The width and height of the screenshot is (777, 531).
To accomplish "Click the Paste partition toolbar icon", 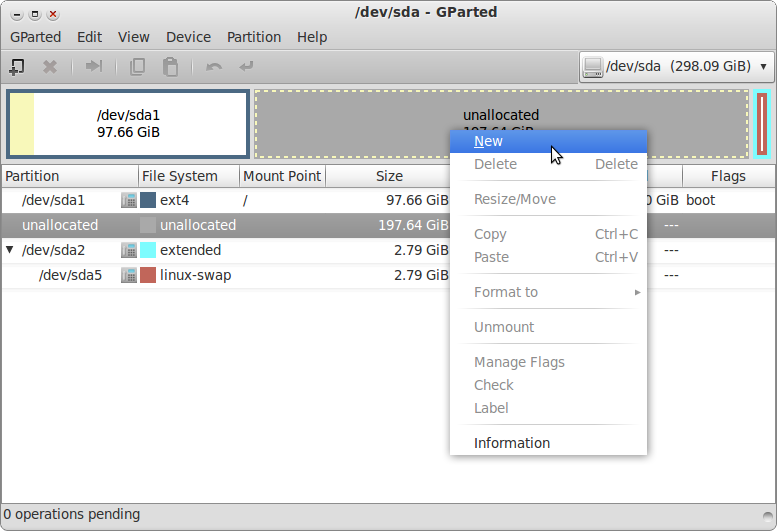I will click(x=170, y=66).
